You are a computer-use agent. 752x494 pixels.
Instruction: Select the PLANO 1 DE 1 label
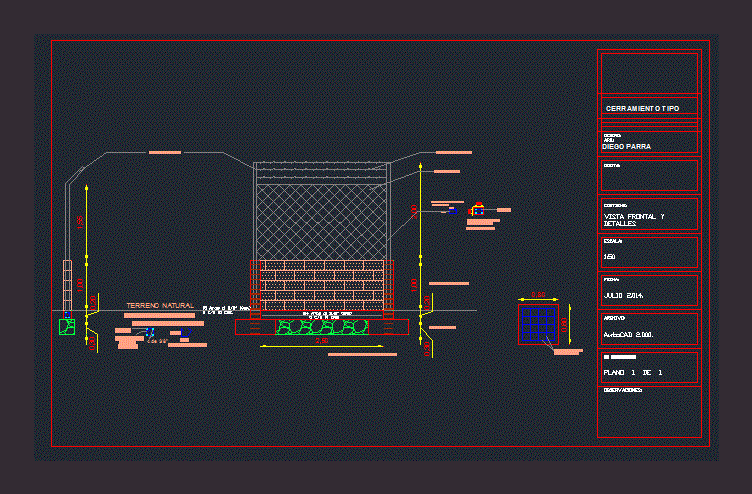point(633,372)
